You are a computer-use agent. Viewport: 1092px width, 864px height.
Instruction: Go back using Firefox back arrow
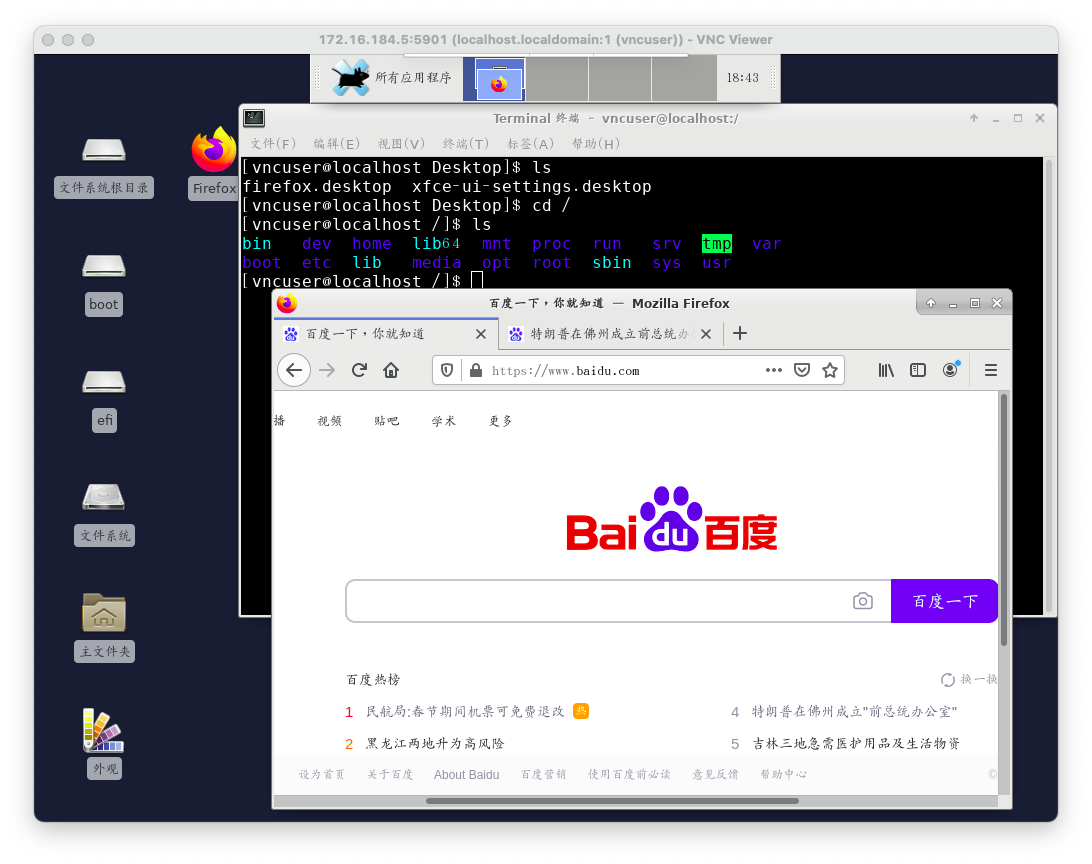coord(294,370)
